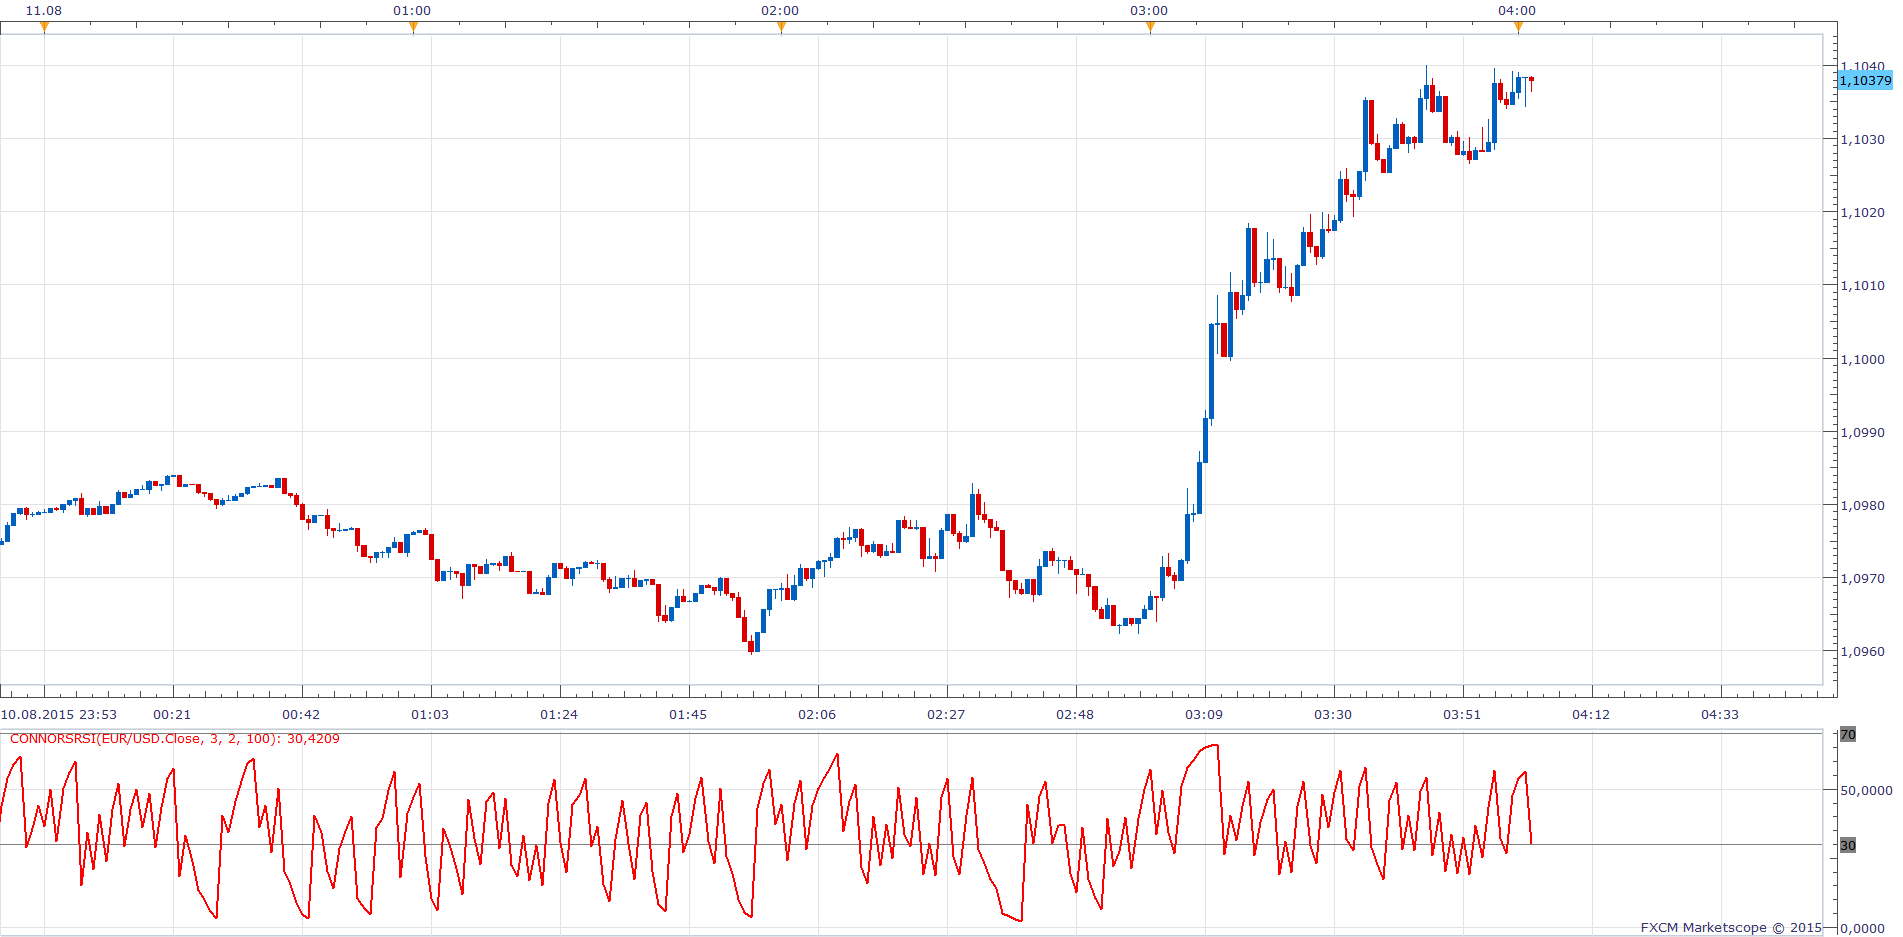
Task: Click the 1,0960 price axis label
Action: (1862, 651)
